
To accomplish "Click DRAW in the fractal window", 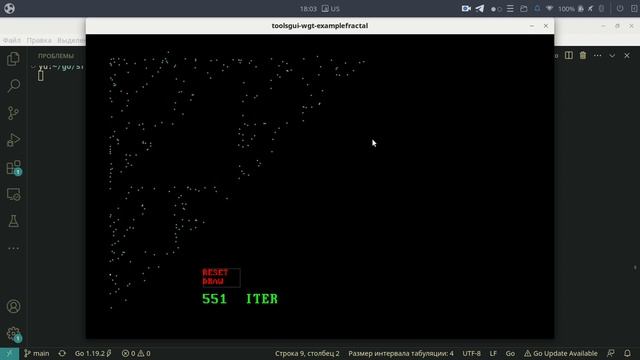I will [213, 281].
